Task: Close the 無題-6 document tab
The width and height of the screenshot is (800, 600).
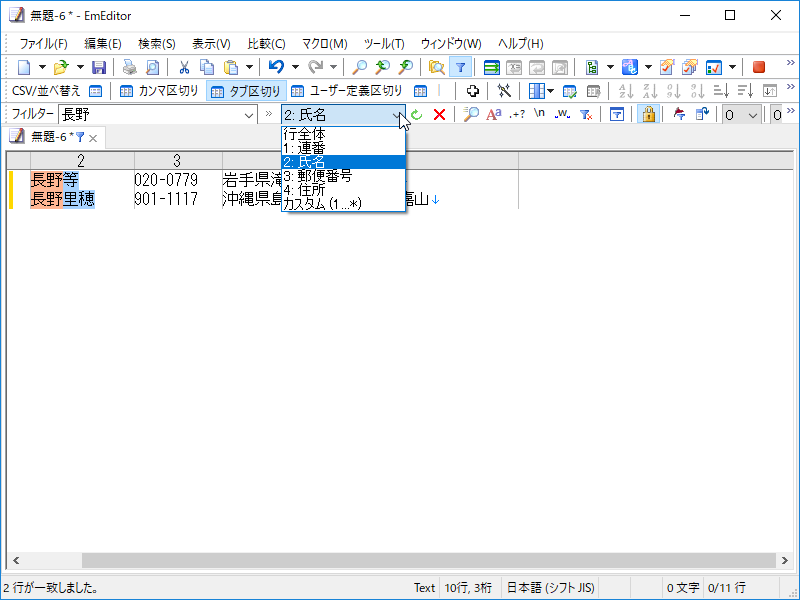Action: (x=93, y=138)
